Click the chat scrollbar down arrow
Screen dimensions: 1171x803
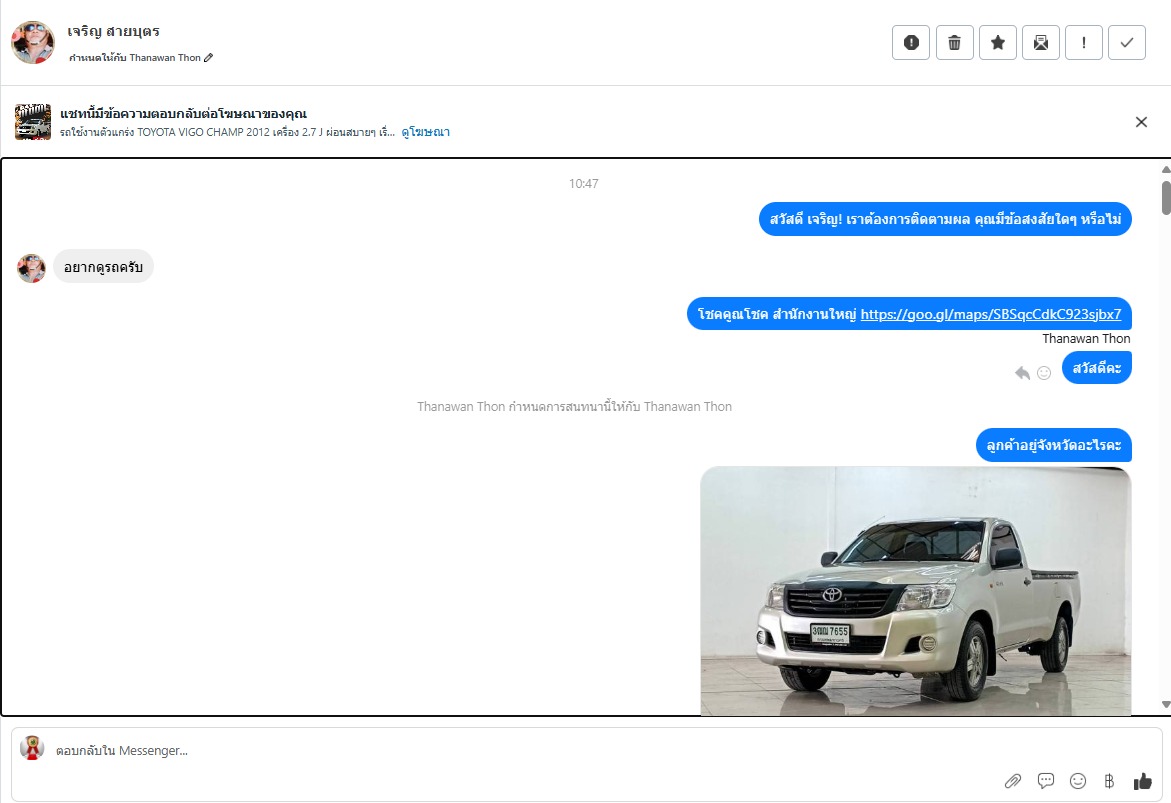[x=1165, y=705]
